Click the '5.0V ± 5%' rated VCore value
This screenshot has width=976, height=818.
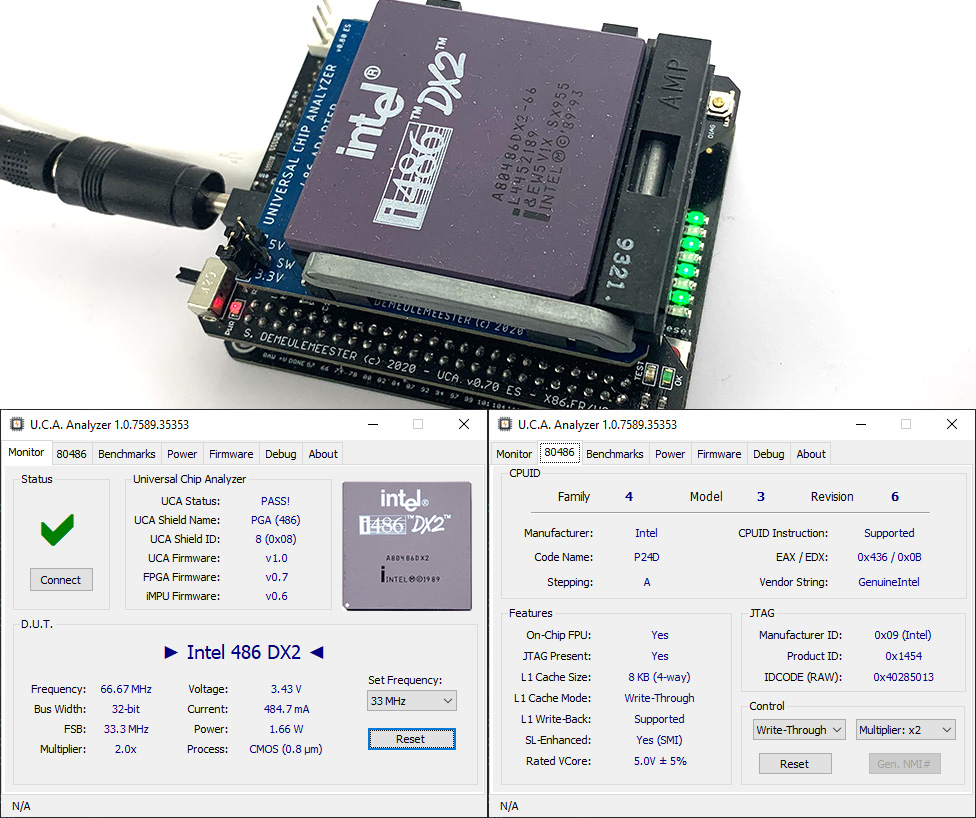(x=660, y=761)
